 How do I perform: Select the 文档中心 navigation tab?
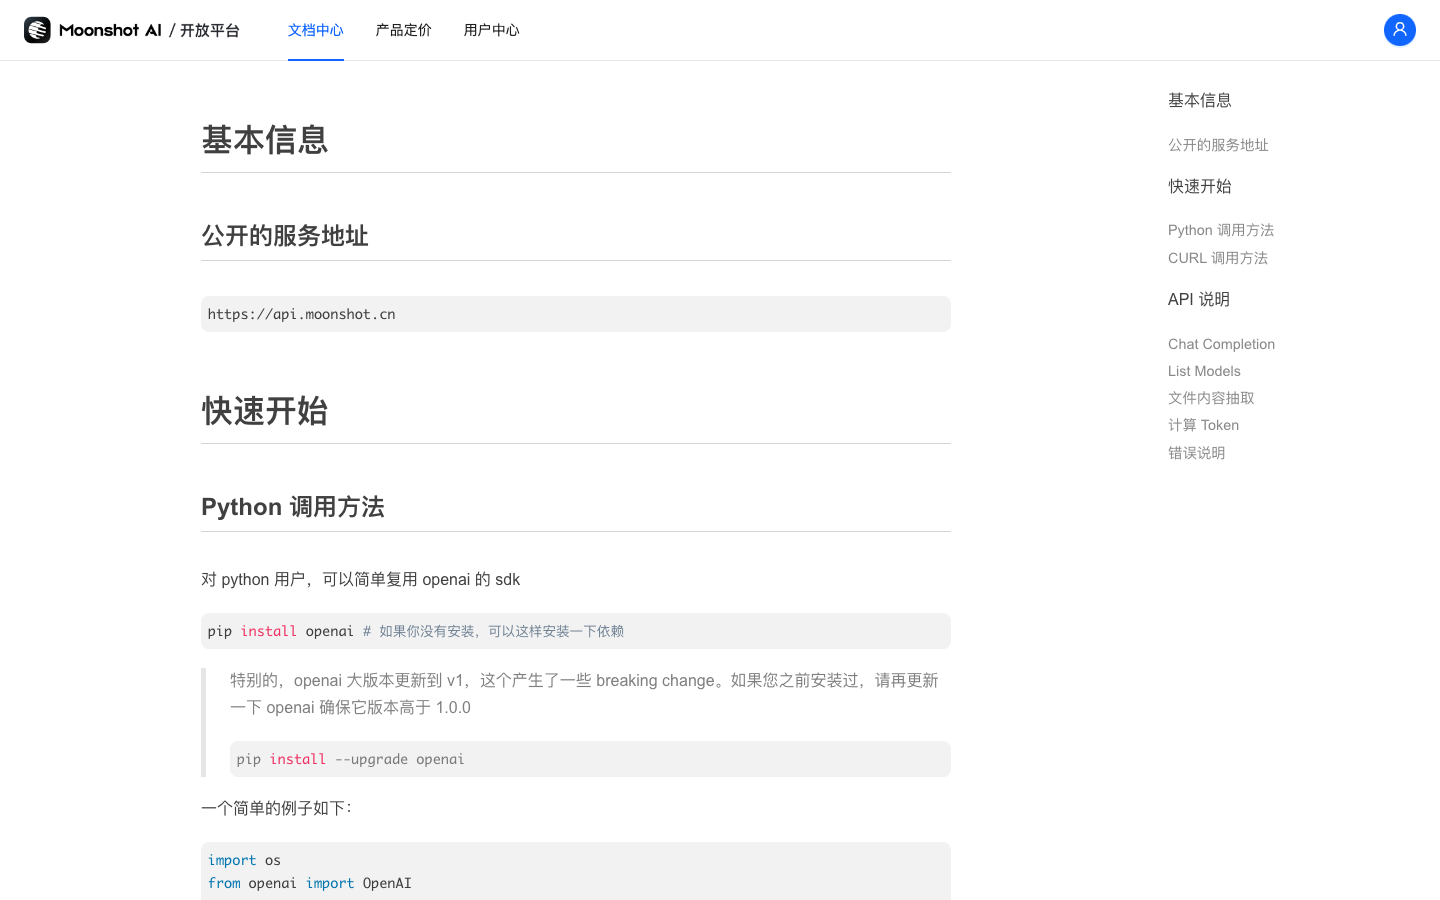pyautogui.click(x=315, y=30)
